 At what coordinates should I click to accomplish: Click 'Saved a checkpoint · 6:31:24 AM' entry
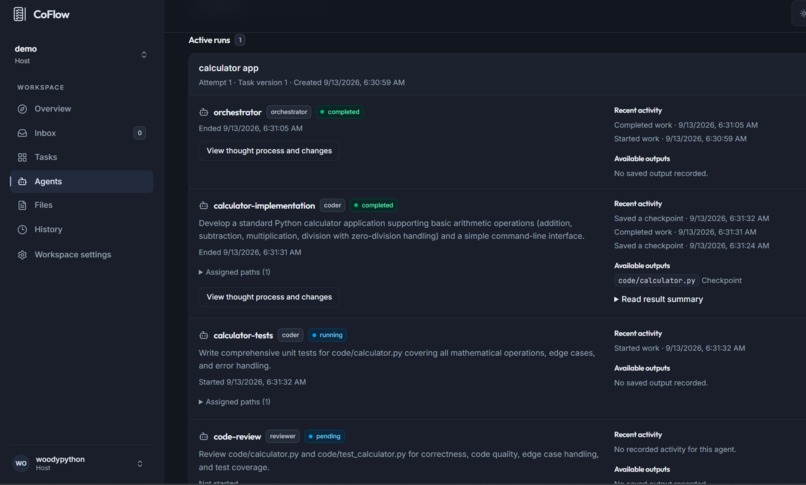691,246
